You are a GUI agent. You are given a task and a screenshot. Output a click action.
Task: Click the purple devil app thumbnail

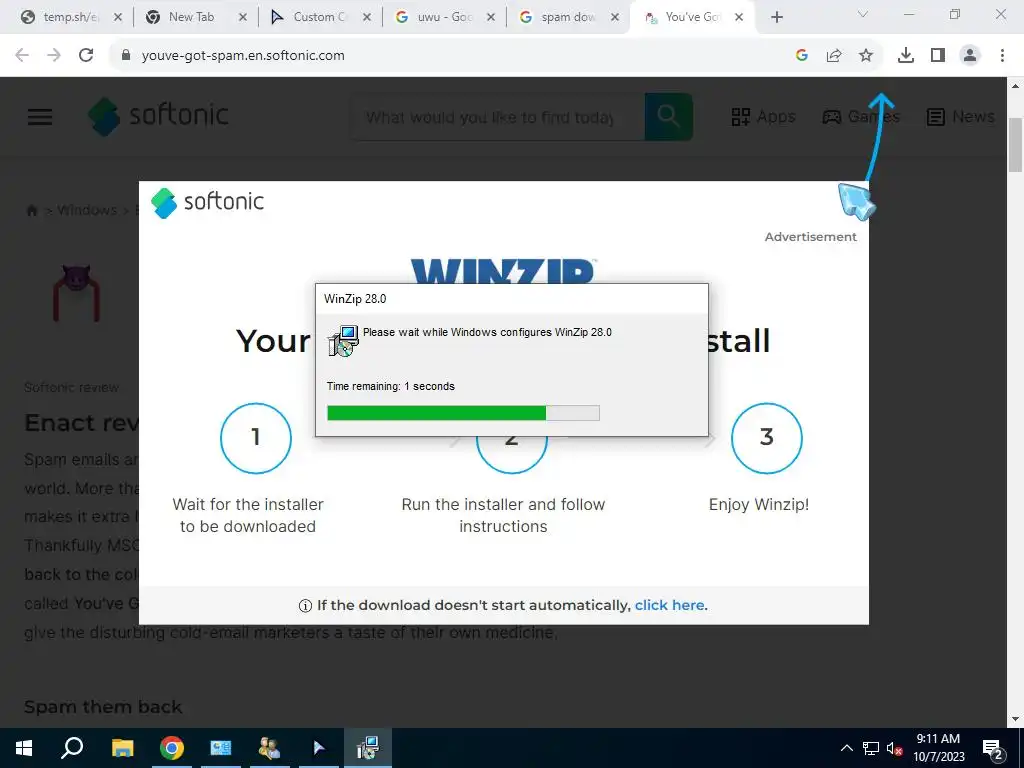pyautogui.click(x=76, y=293)
